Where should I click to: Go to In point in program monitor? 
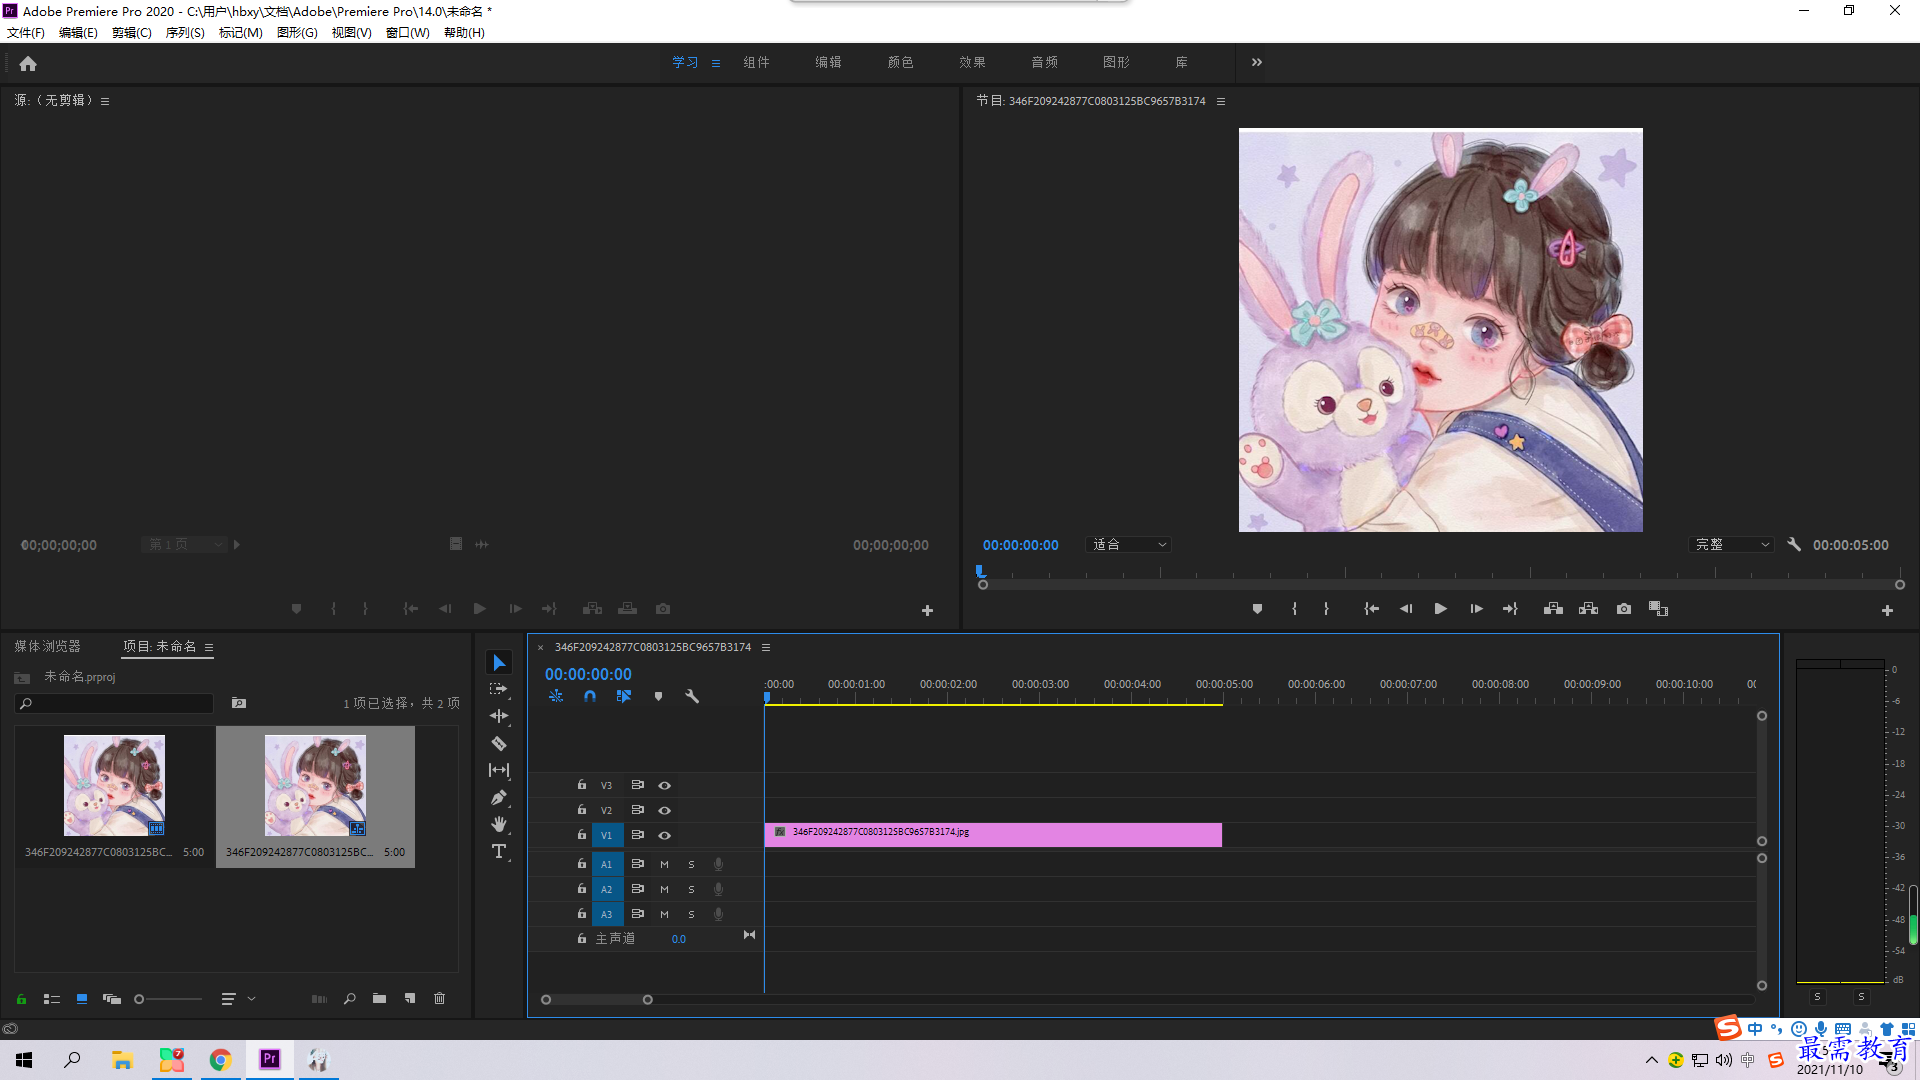[1371, 609]
